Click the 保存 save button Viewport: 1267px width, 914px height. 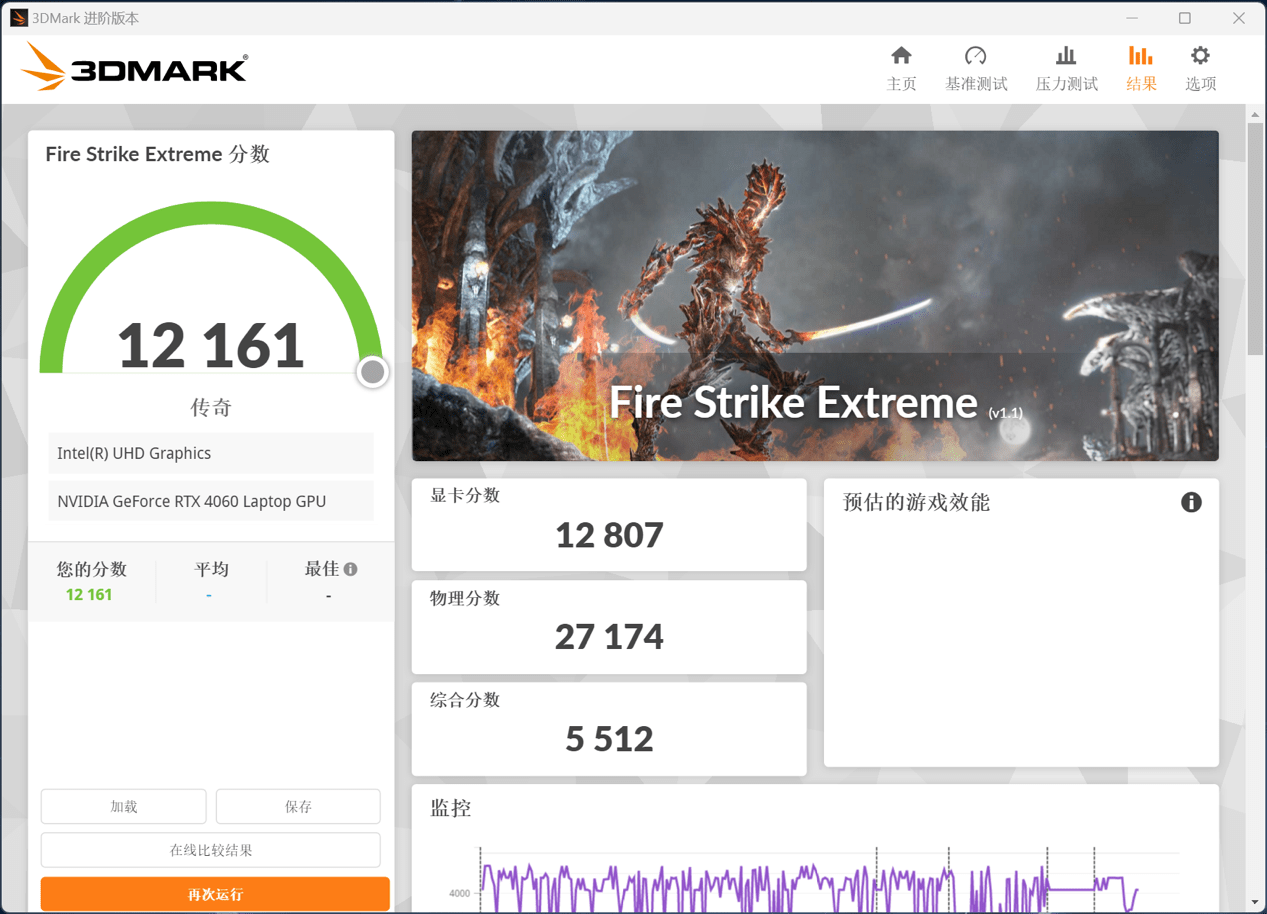tap(298, 806)
